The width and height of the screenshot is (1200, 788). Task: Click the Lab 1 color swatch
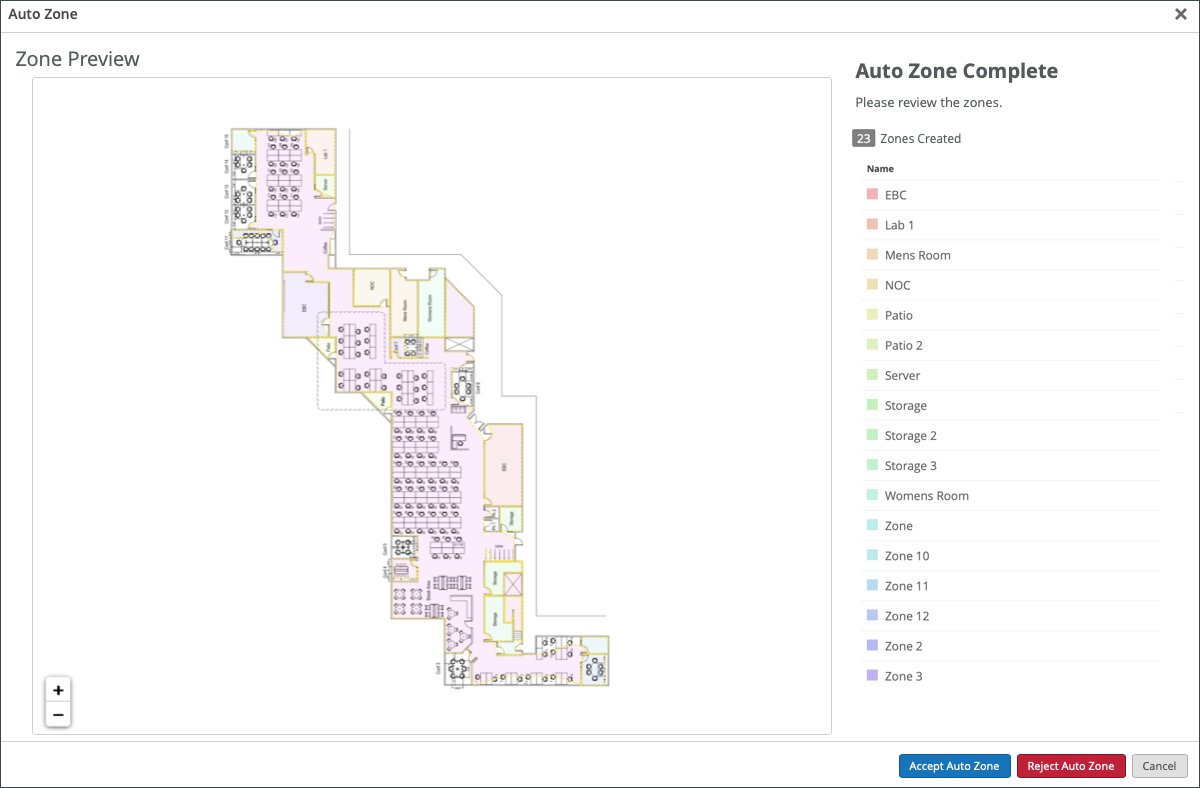(872, 225)
